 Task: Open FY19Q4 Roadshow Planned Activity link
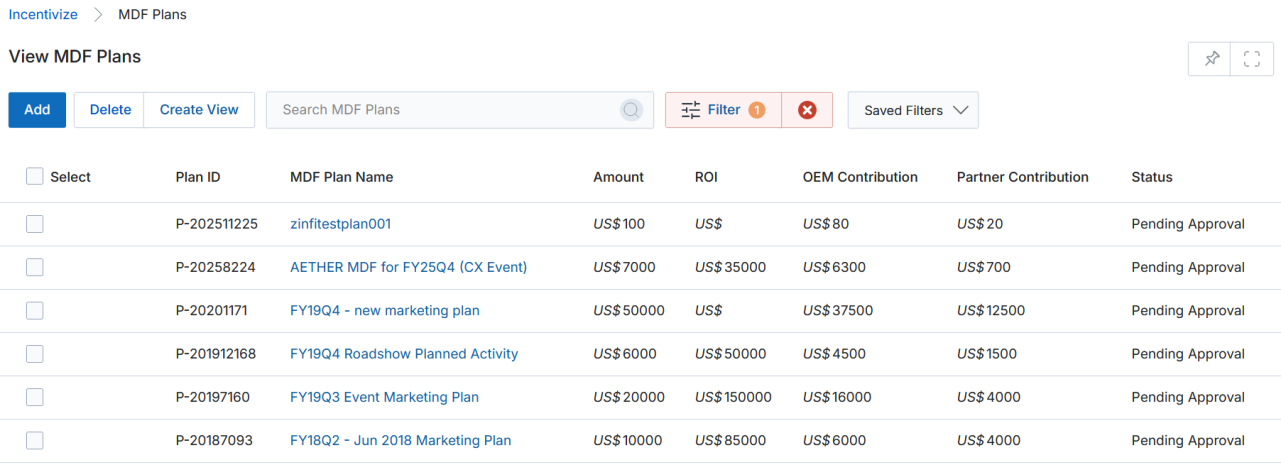(x=404, y=353)
